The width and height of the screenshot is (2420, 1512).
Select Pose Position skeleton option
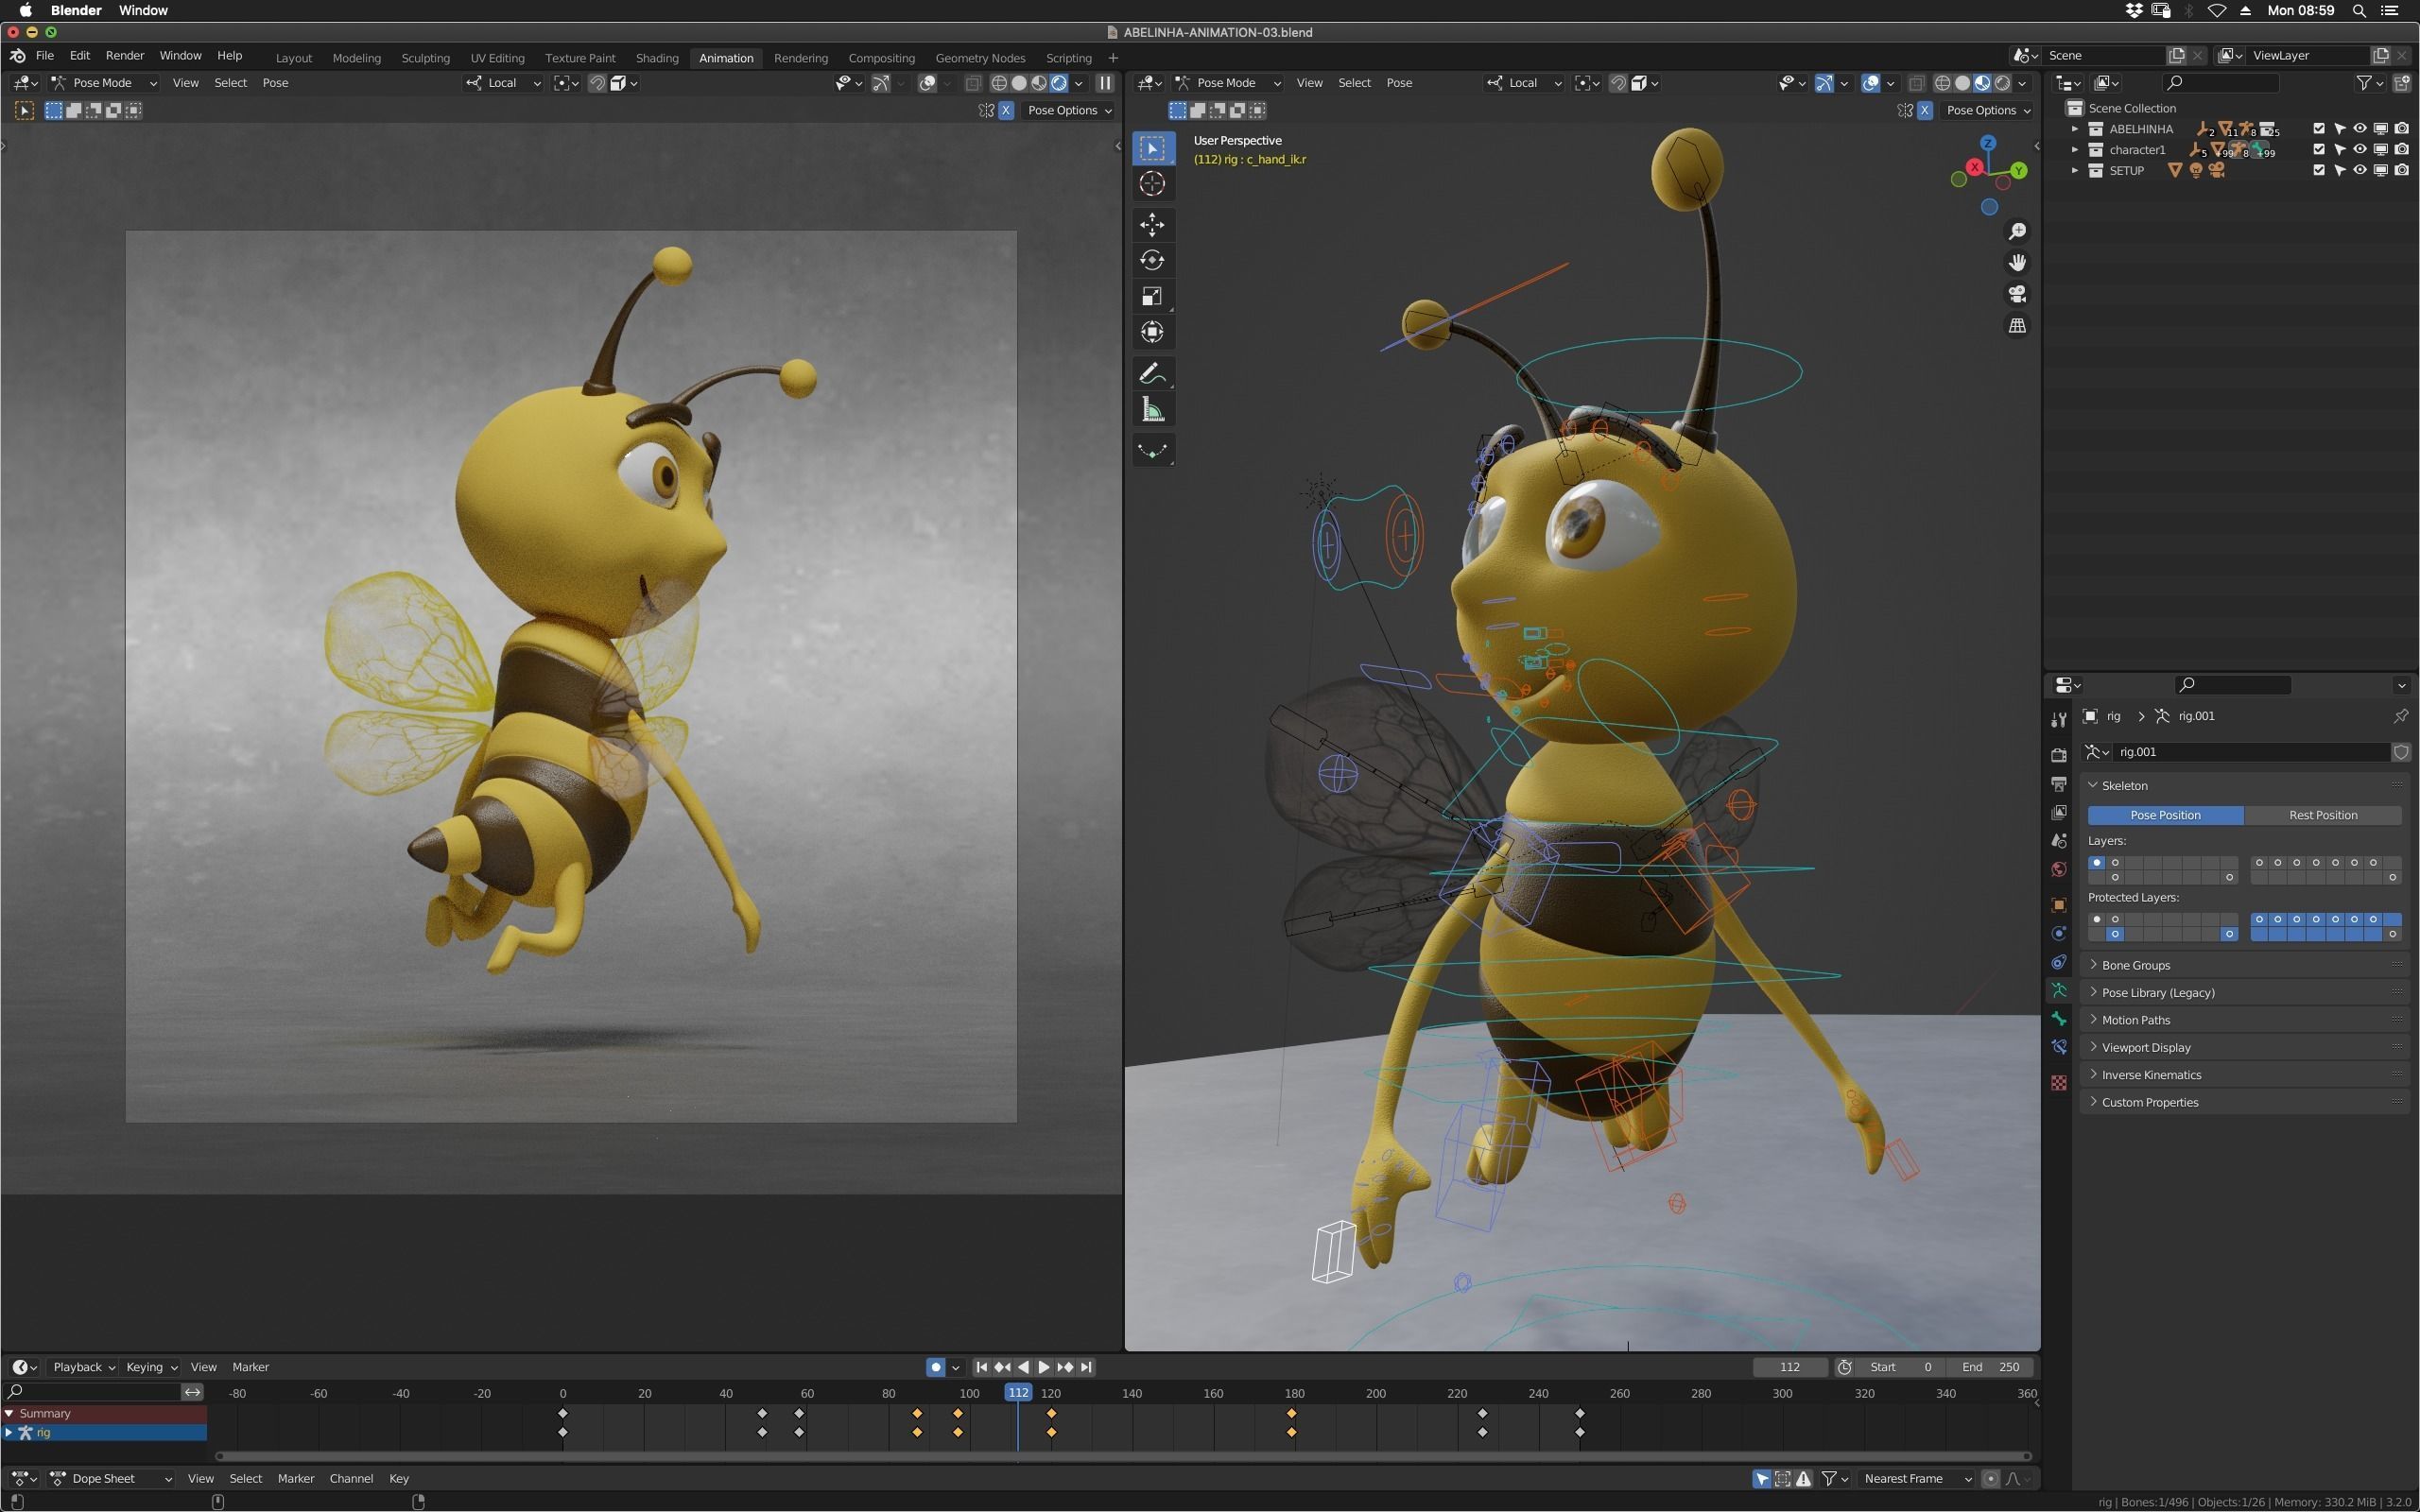click(x=2165, y=816)
